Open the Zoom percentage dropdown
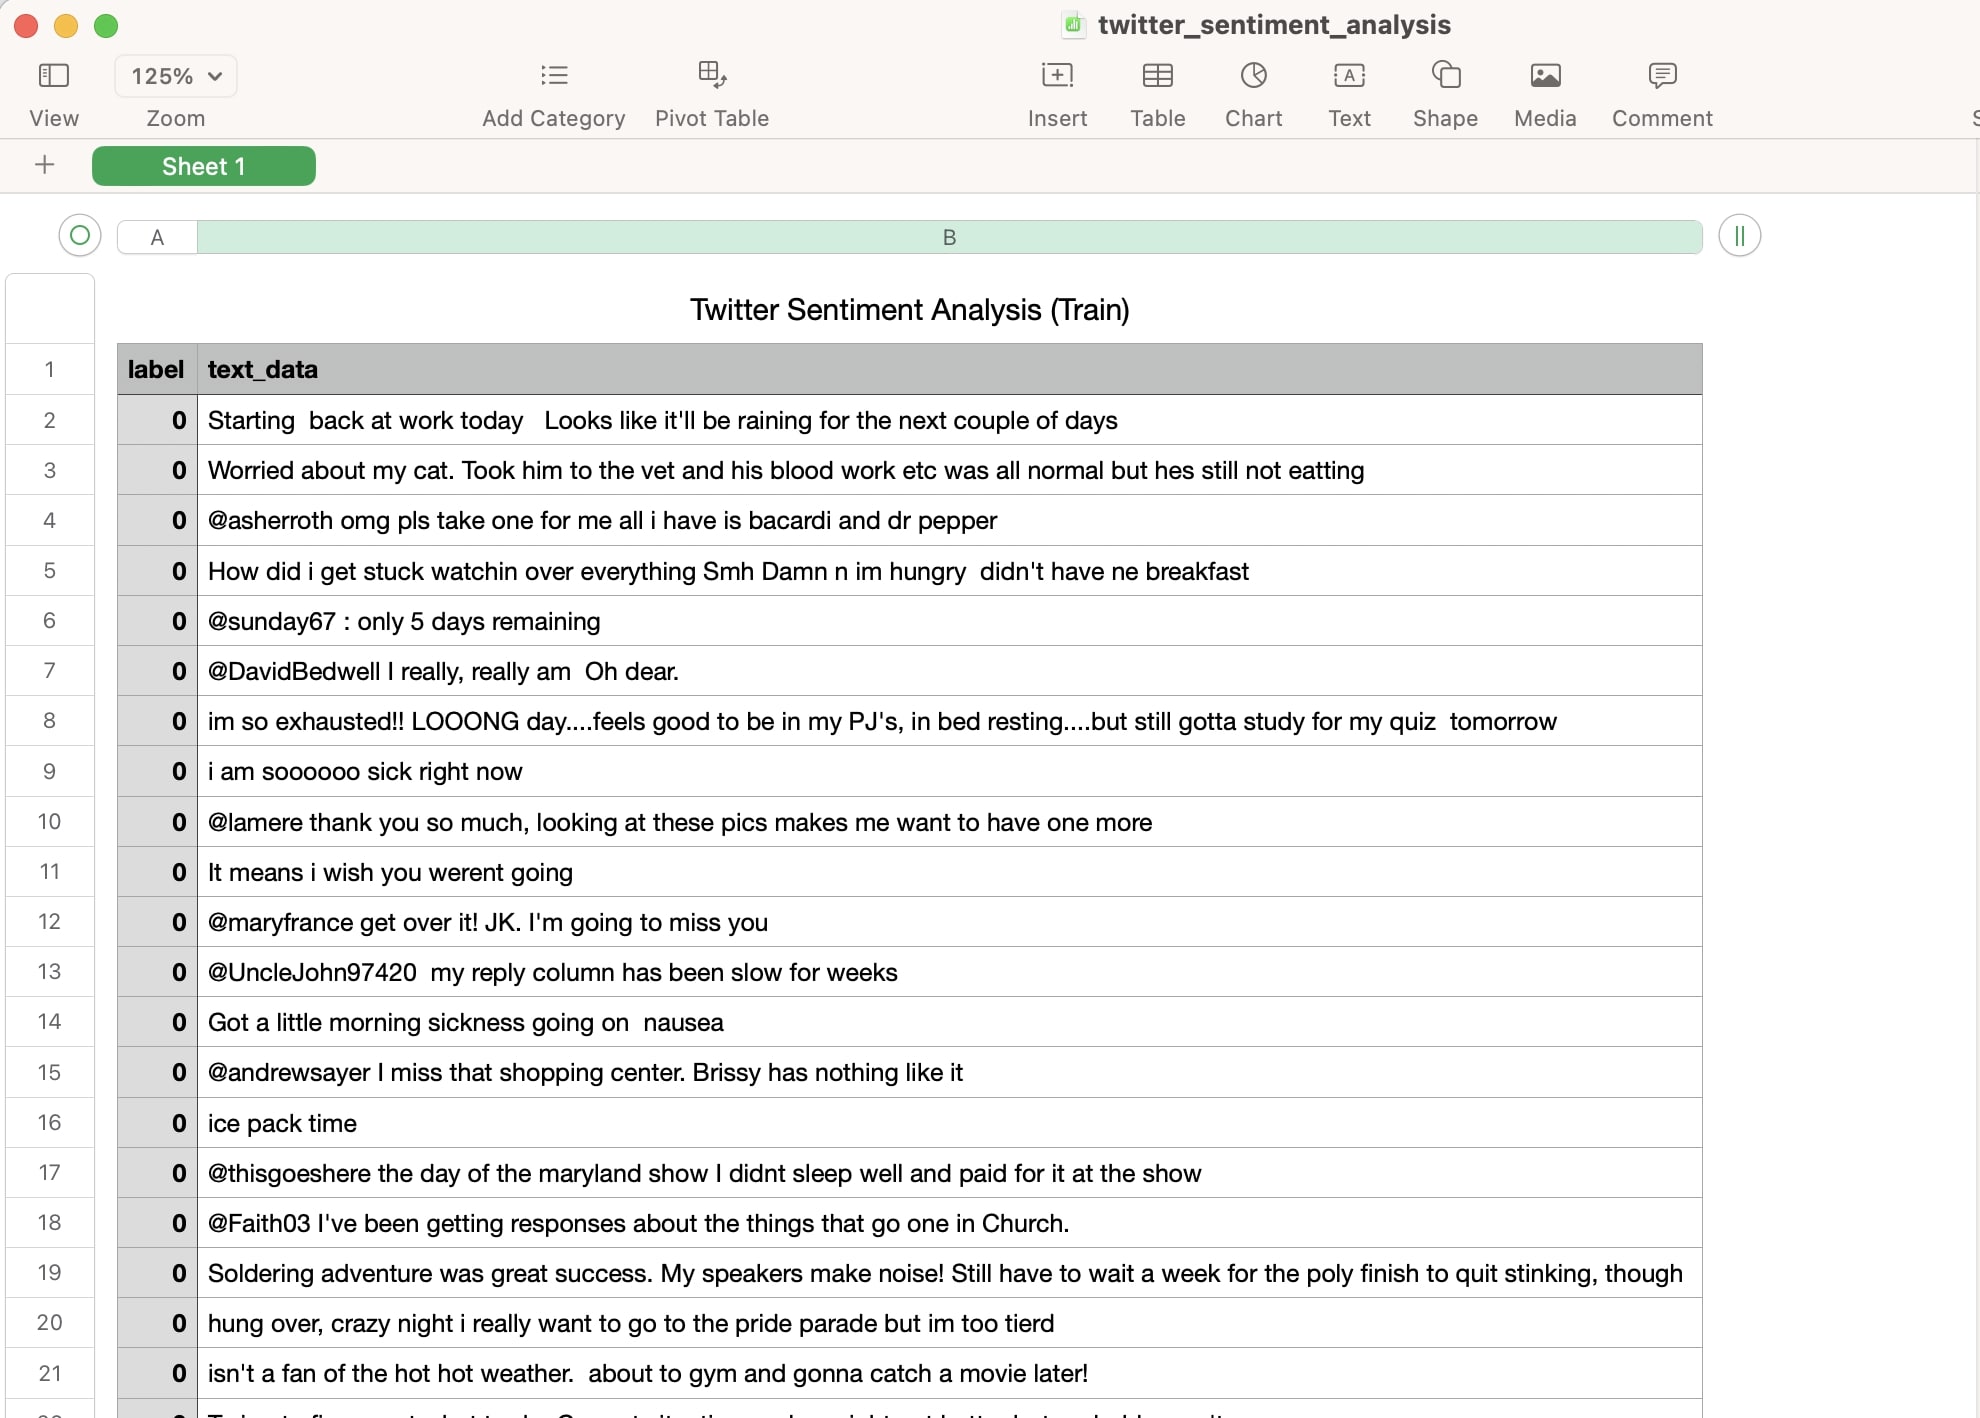The image size is (1980, 1418). (175, 75)
